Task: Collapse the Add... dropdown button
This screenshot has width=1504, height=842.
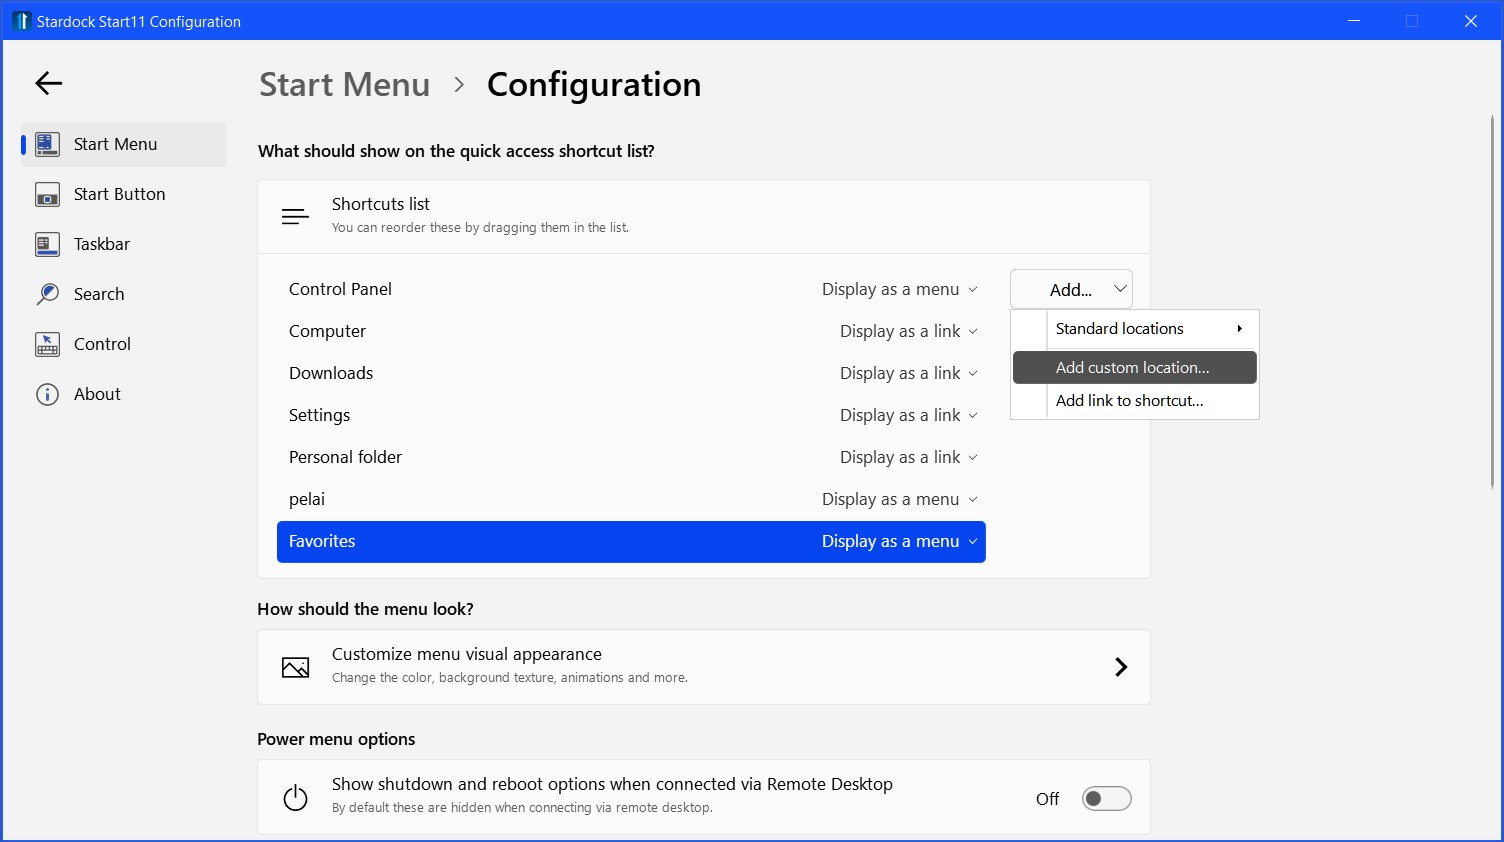Action: click(x=1071, y=289)
